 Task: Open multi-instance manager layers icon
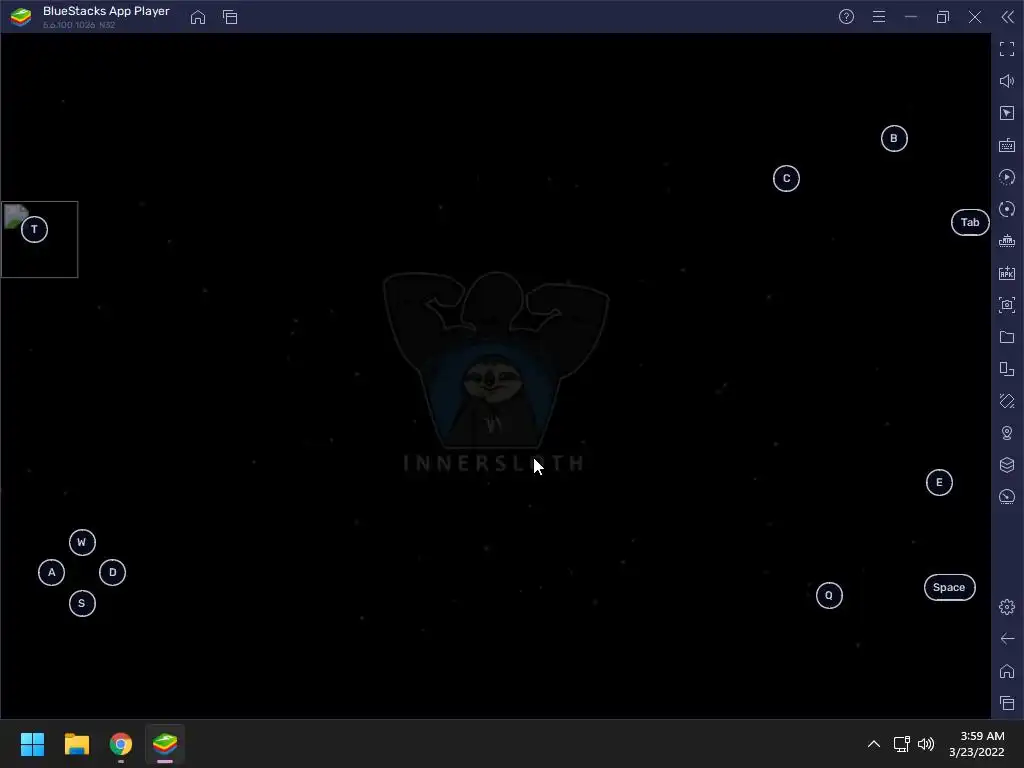pos(1007,465)
